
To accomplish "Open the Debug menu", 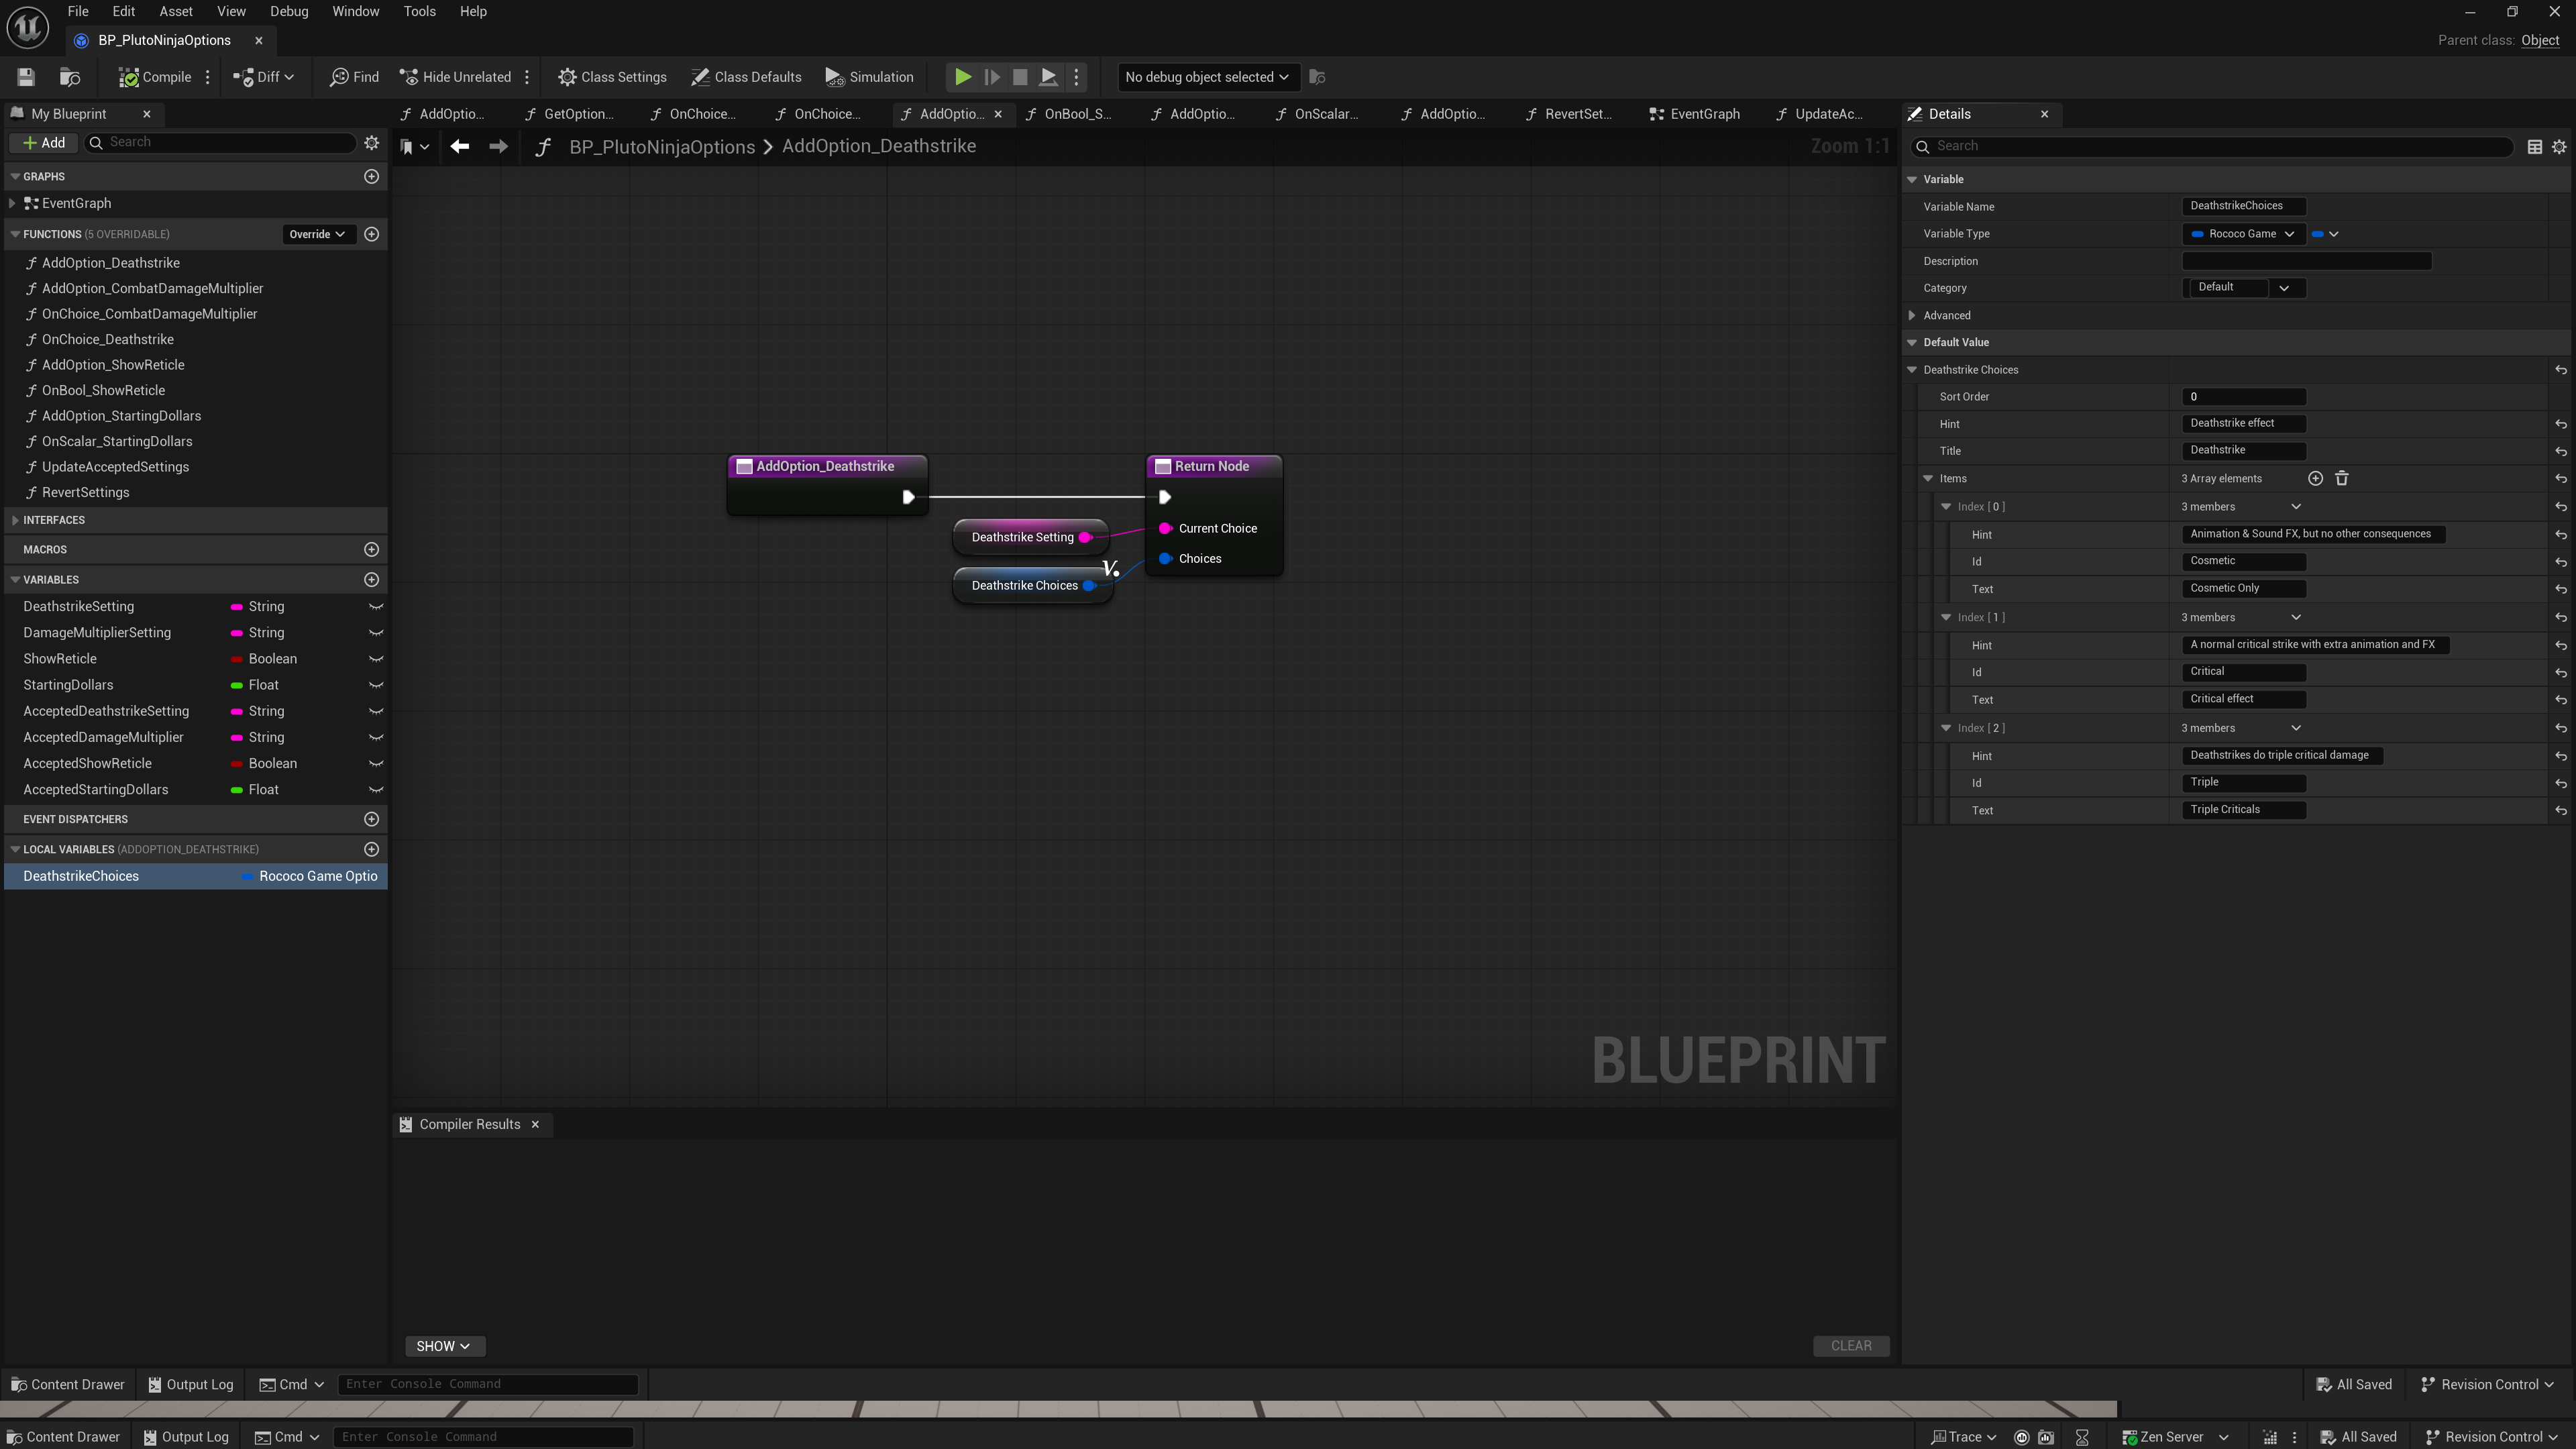I will coord(288,11).
